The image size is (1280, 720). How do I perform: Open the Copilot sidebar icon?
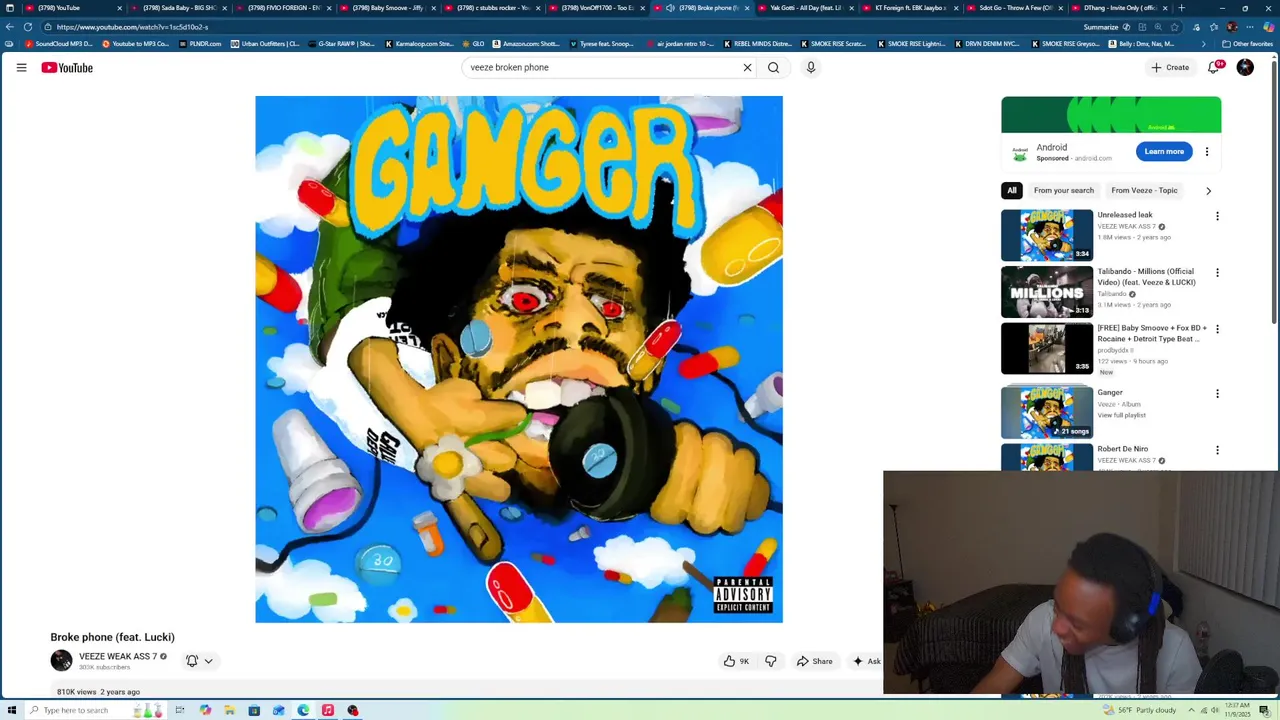pos(1268,27)
